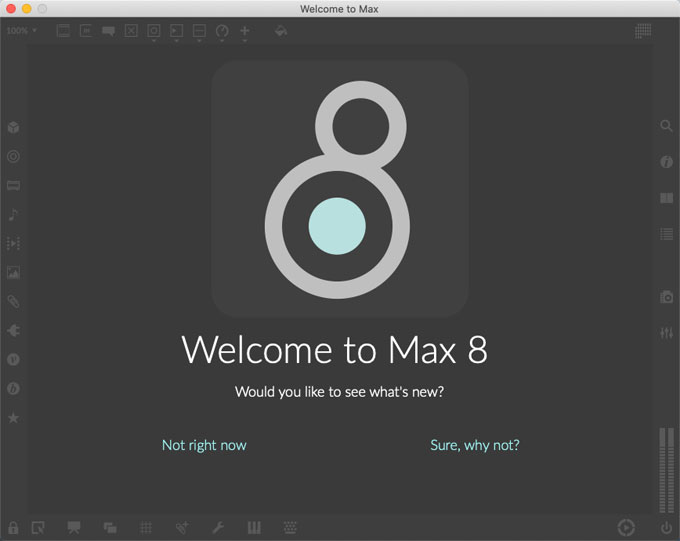Open the Objects browser cube icon
680x541 pixels.
pyautogui.click(x=14, y=128)
